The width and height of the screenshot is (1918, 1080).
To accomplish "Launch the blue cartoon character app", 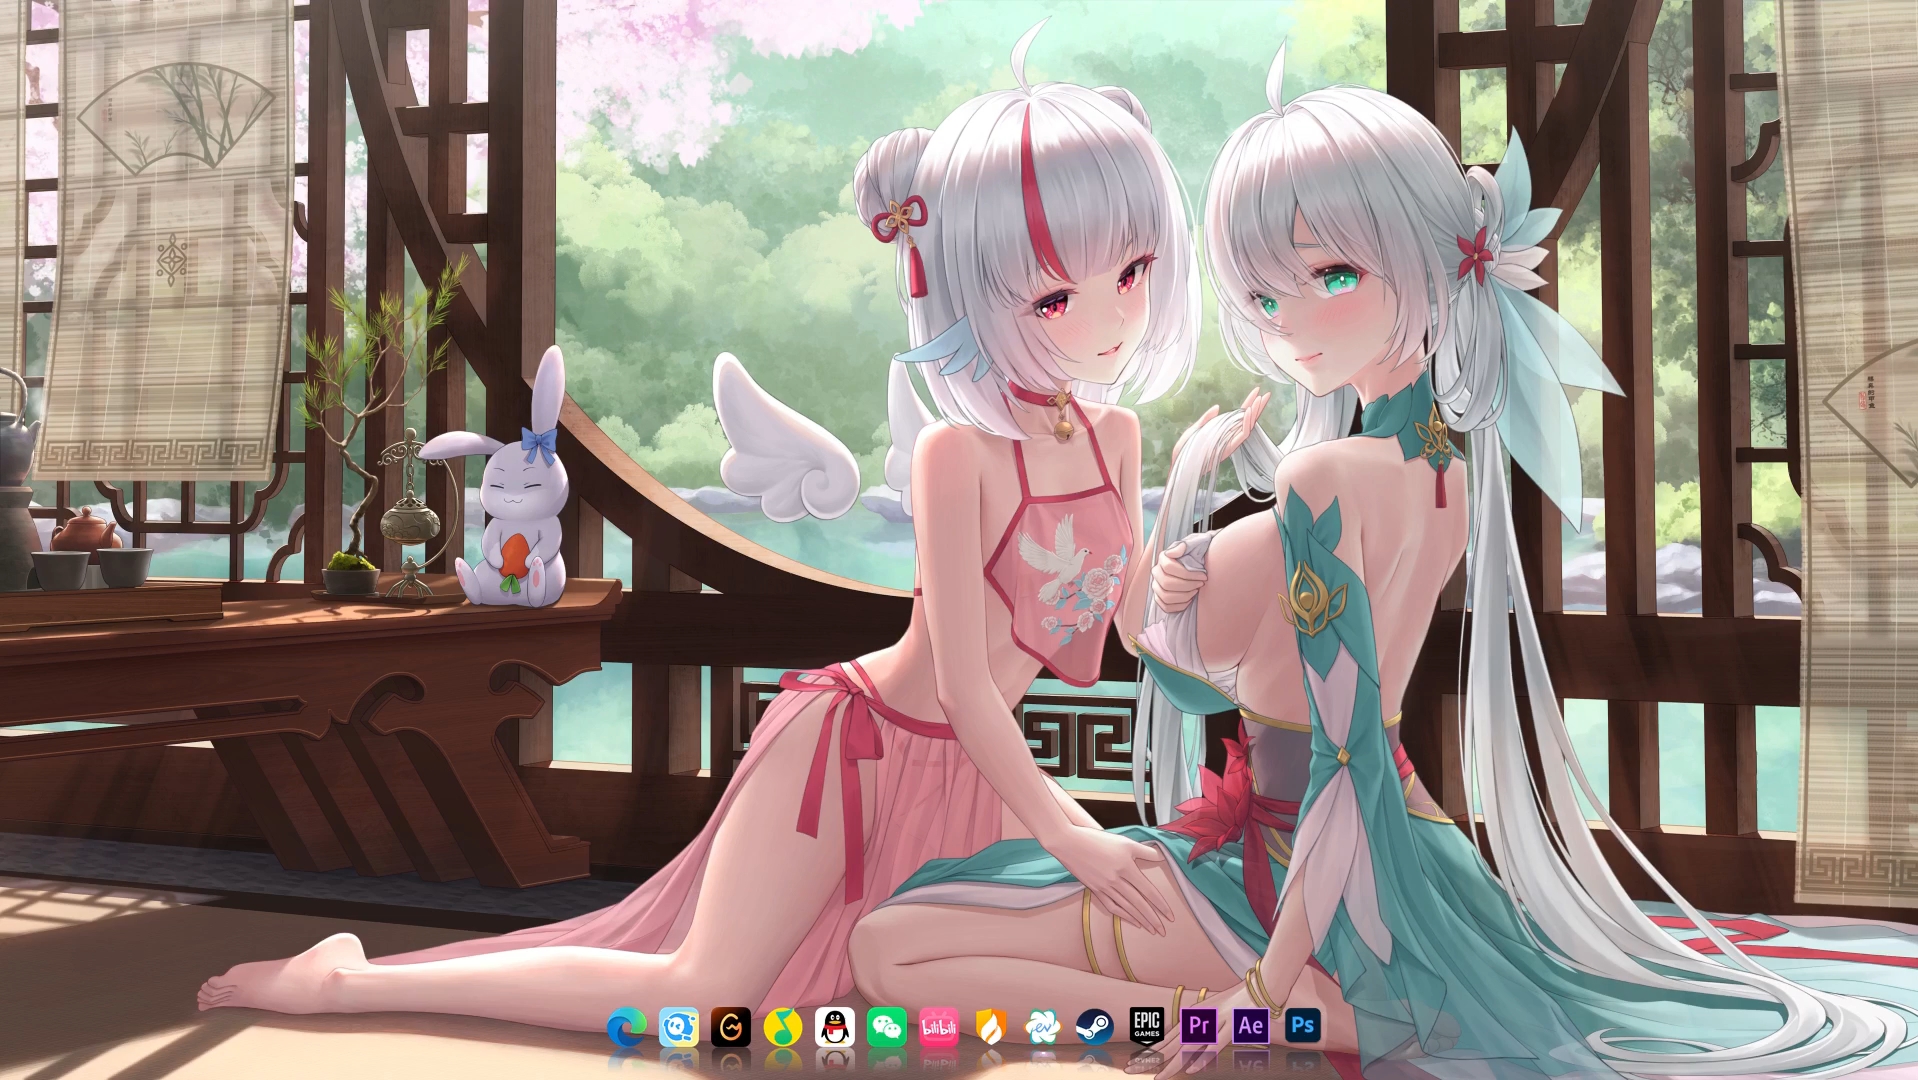I will 679,1026.
